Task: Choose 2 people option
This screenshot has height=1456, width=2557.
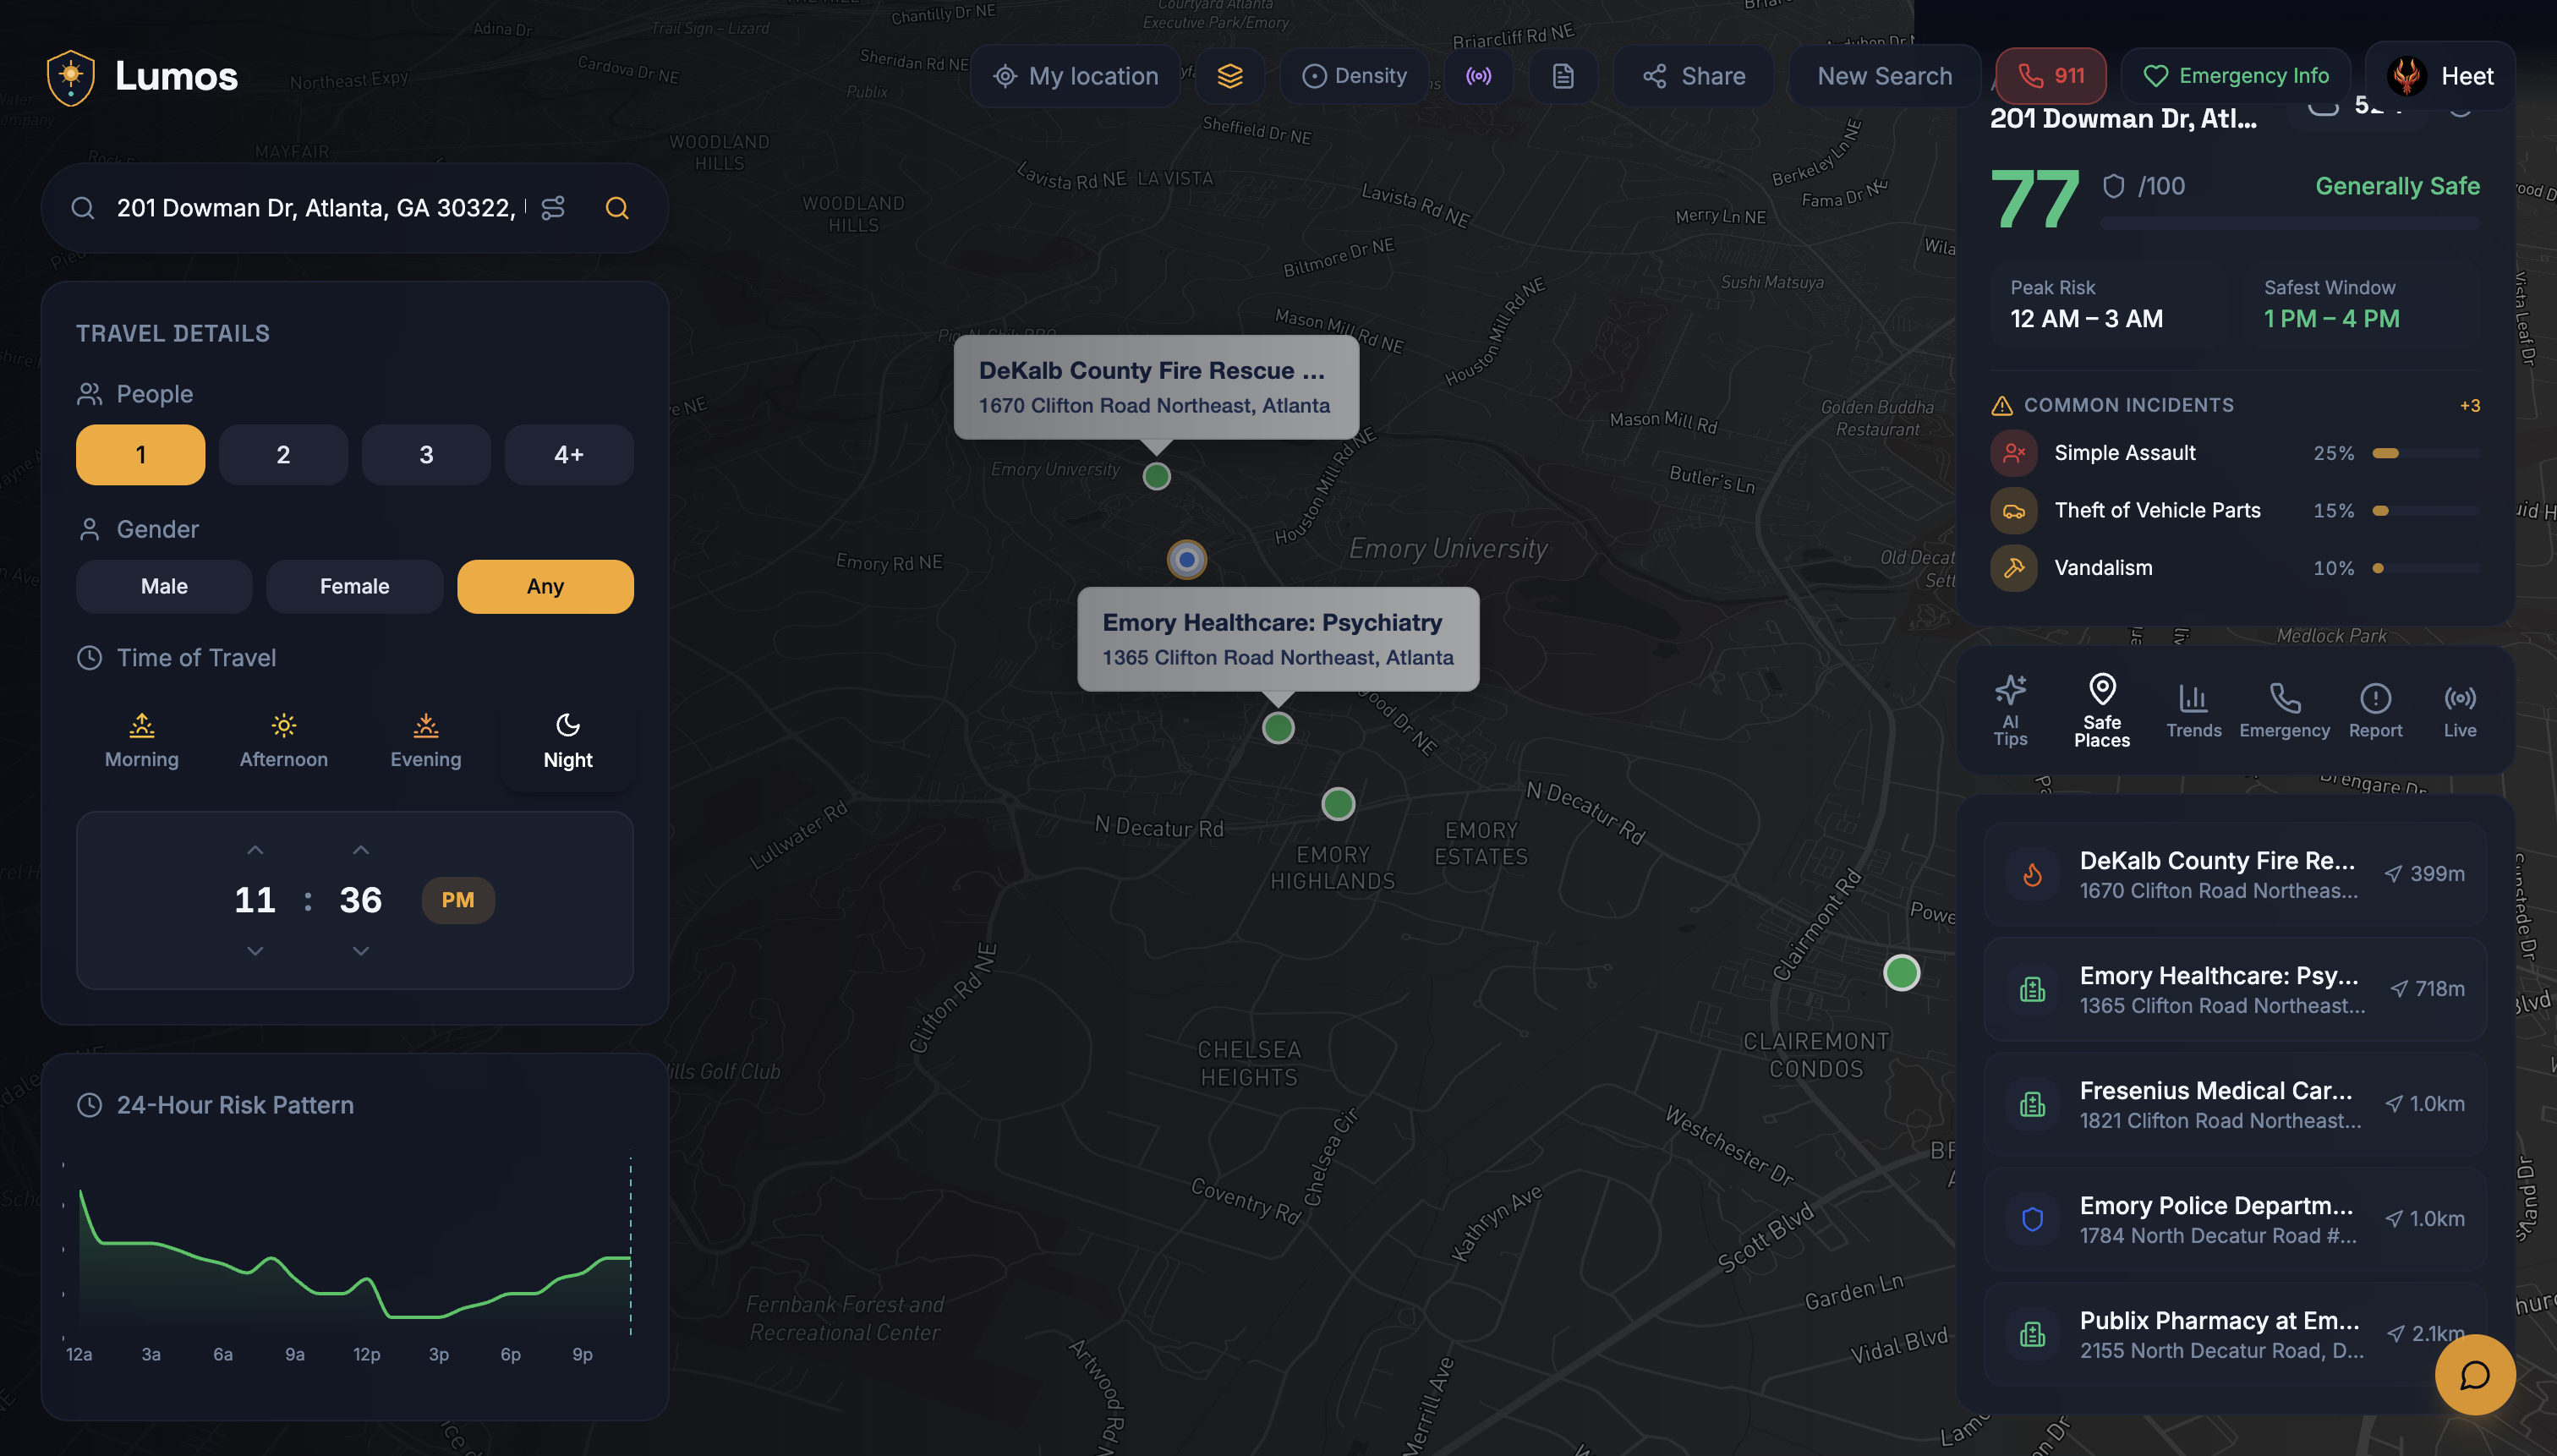Action: click(x=283, y=455)
